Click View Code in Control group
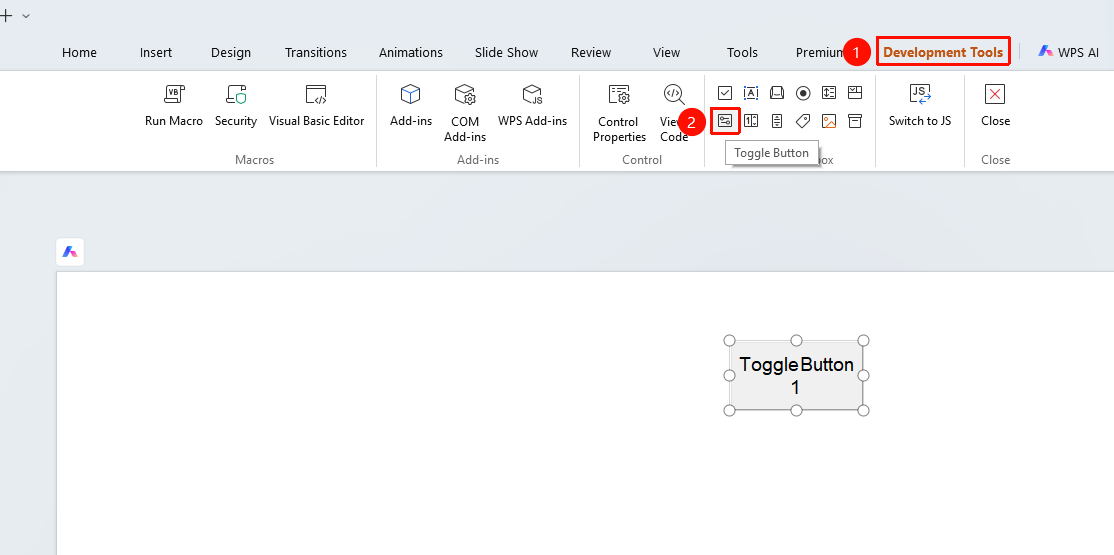Screen dimensions: 1114x555 click(x=674, y=114)
